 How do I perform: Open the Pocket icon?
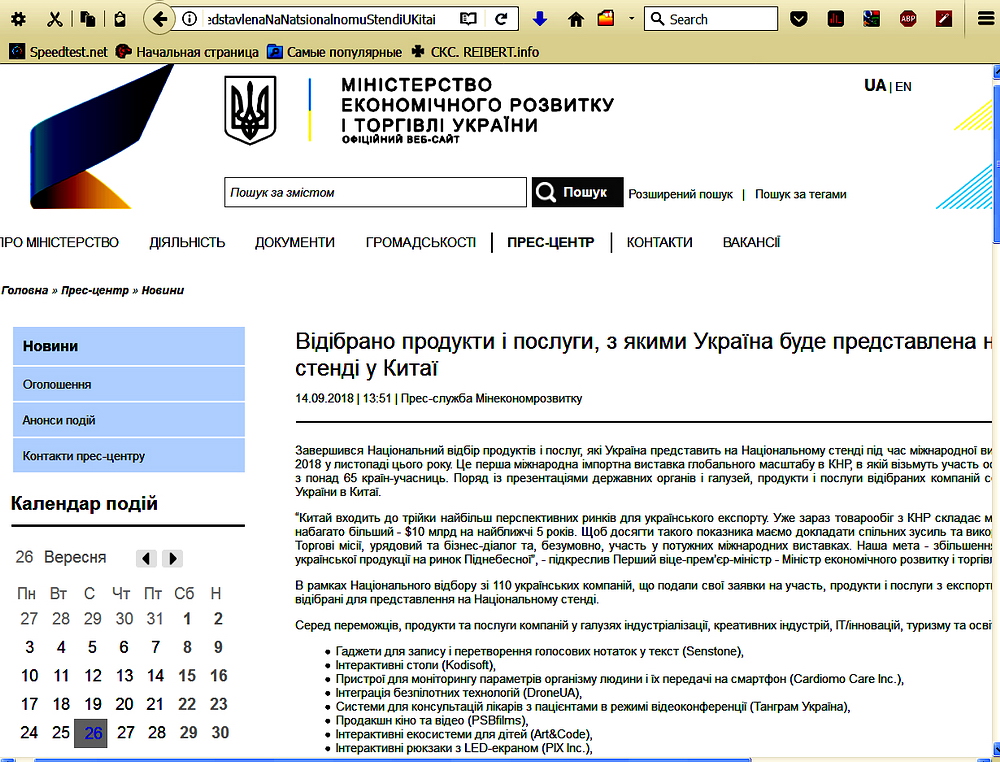pos(798,19)
